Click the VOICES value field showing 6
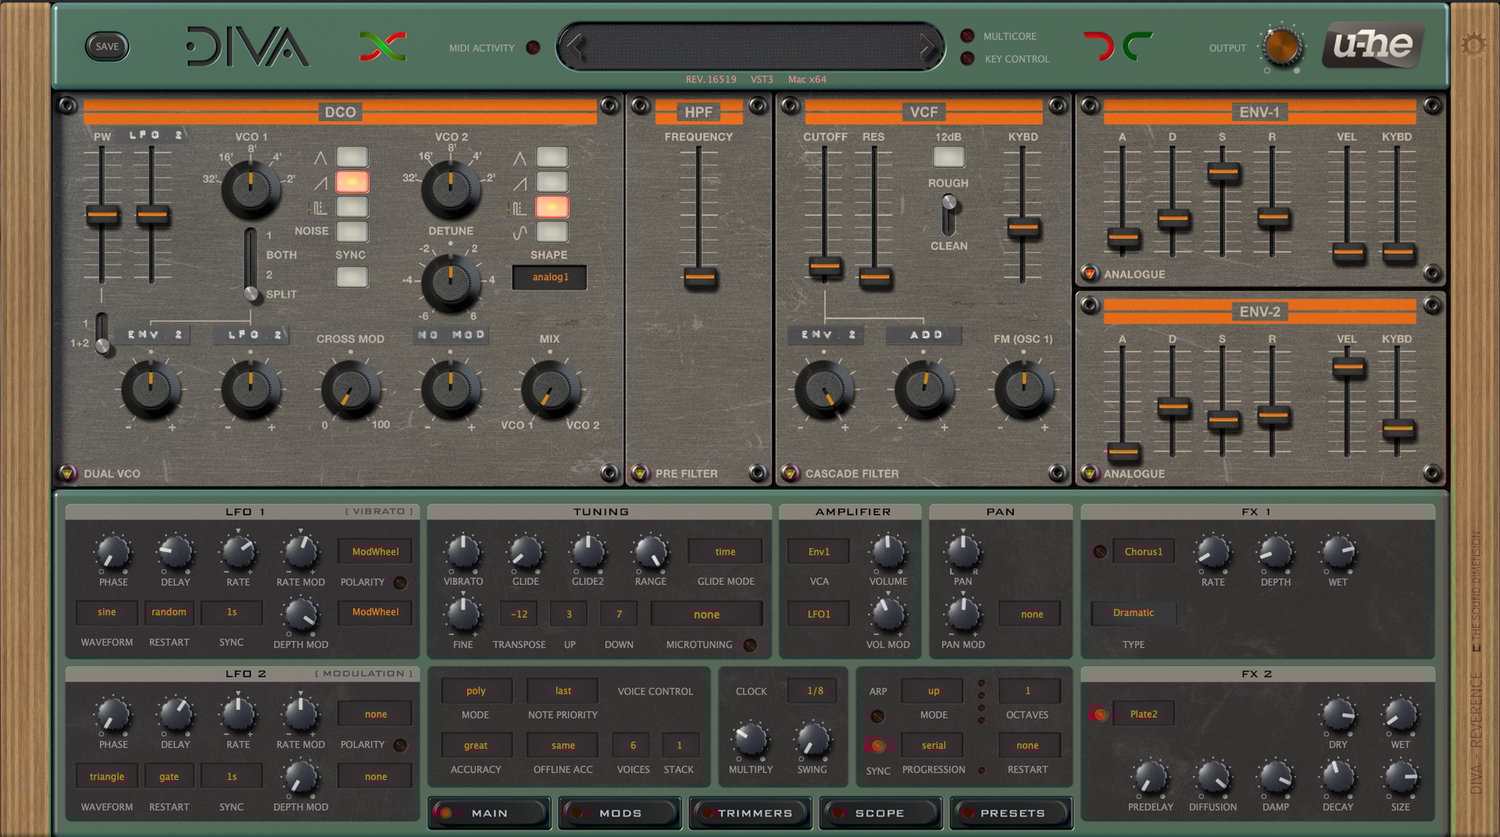Image resolution: width=1500 pixels, height=837 pixels. [x=633, y=745]
